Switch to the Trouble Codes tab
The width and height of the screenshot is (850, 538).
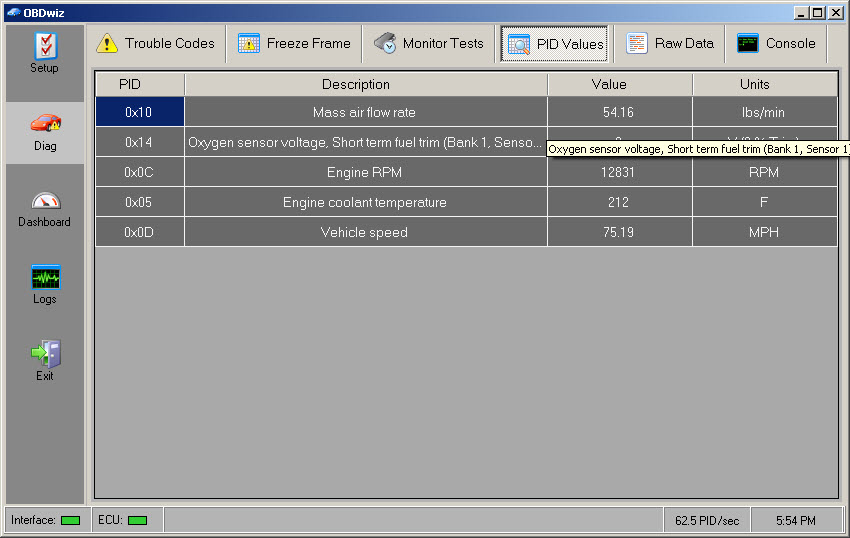point(155,44)
